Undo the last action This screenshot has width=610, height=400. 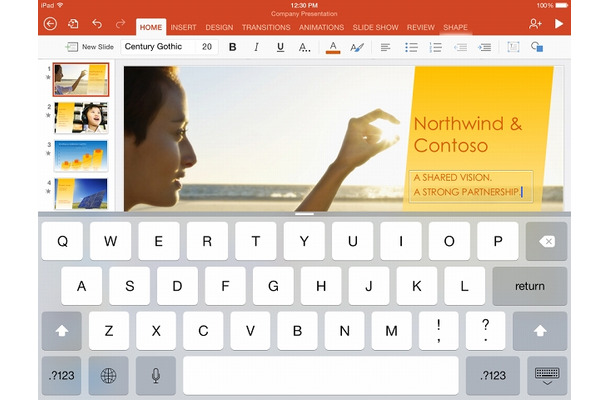click(97, 24)
